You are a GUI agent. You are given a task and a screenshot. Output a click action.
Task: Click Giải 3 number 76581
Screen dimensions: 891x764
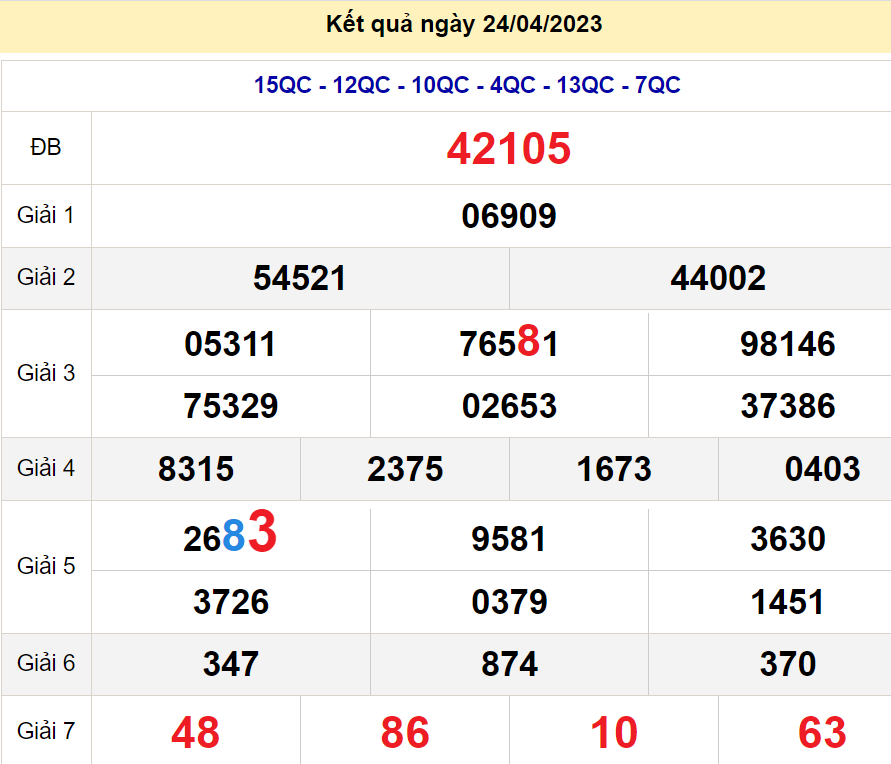pyautogui.click(x=508, y=344)
